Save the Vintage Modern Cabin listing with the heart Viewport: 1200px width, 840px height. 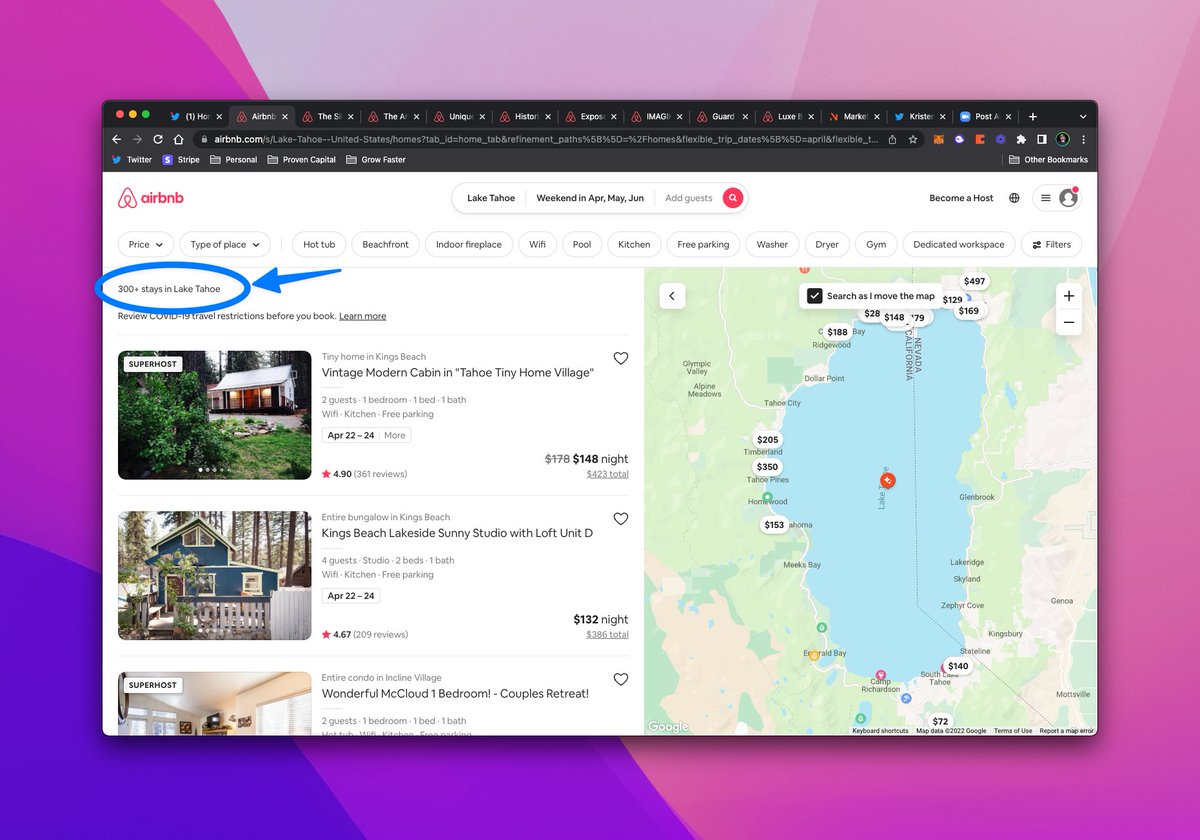coord(621,358)
